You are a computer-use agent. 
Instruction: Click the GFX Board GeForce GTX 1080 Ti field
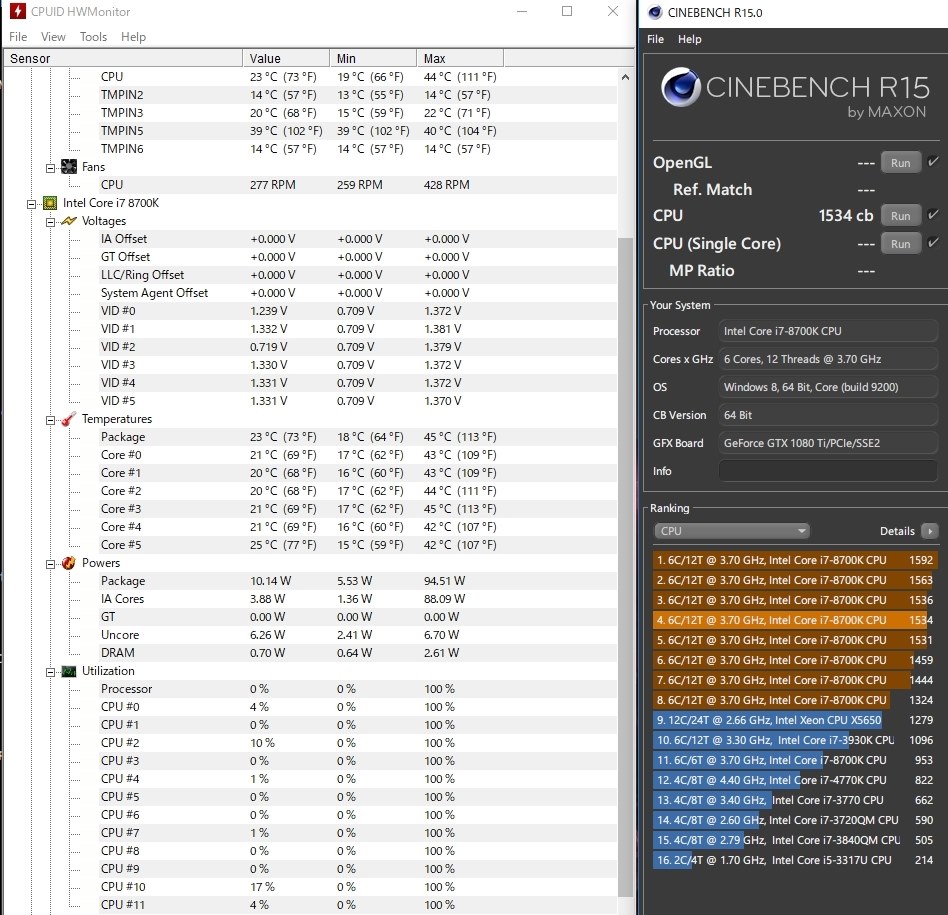point(828,443)
